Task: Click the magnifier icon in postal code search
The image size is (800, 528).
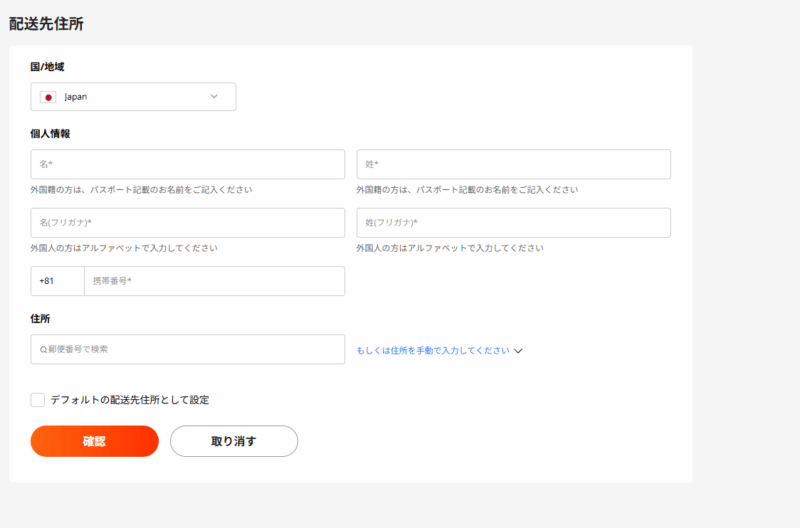Action: (x=43, y=350)
